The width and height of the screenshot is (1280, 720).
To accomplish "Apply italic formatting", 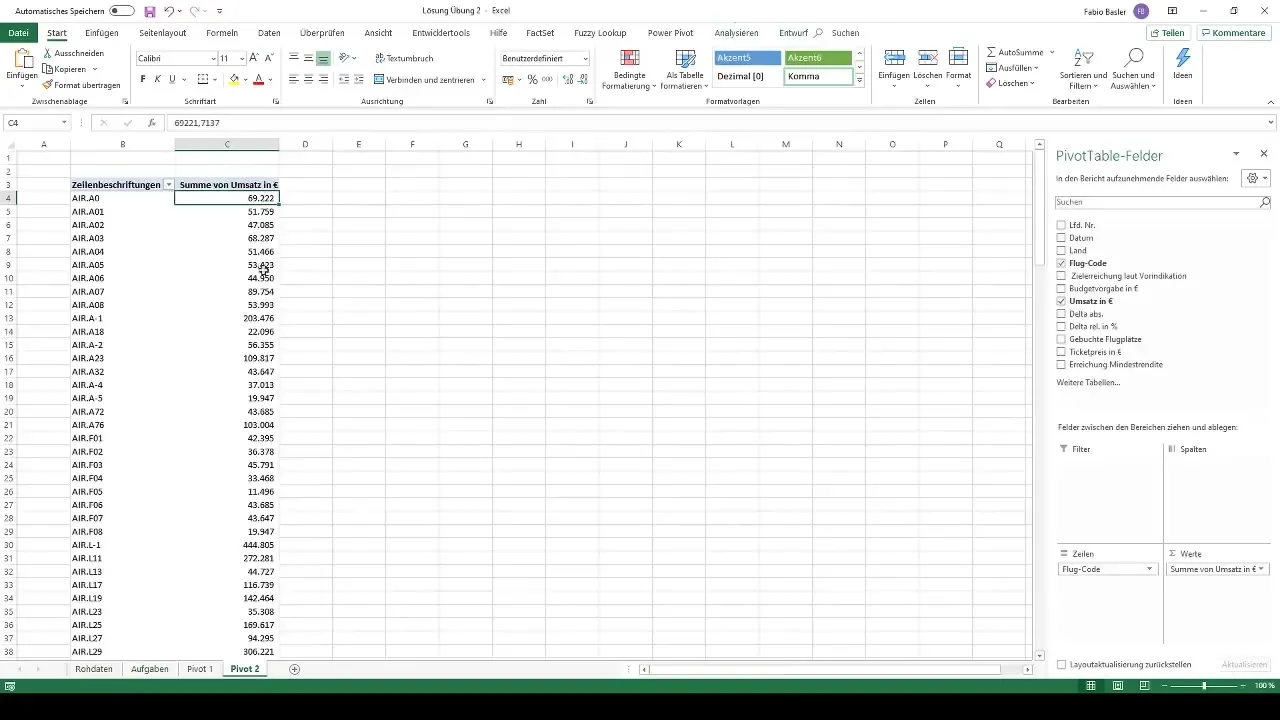I will point(157,79).
